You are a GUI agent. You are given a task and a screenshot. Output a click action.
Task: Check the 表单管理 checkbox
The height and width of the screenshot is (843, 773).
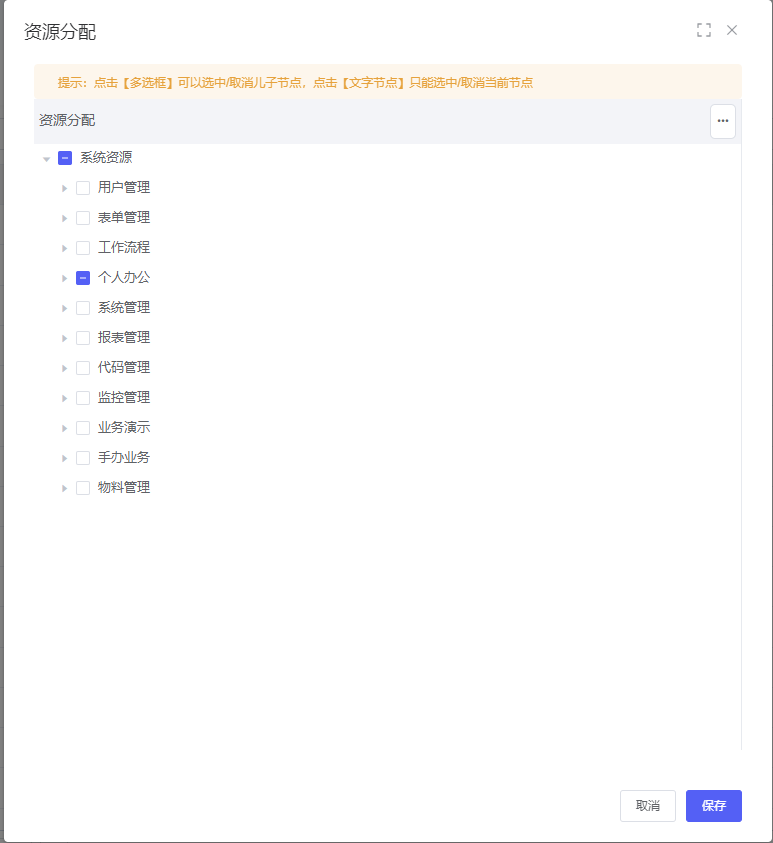coord(83,218)
